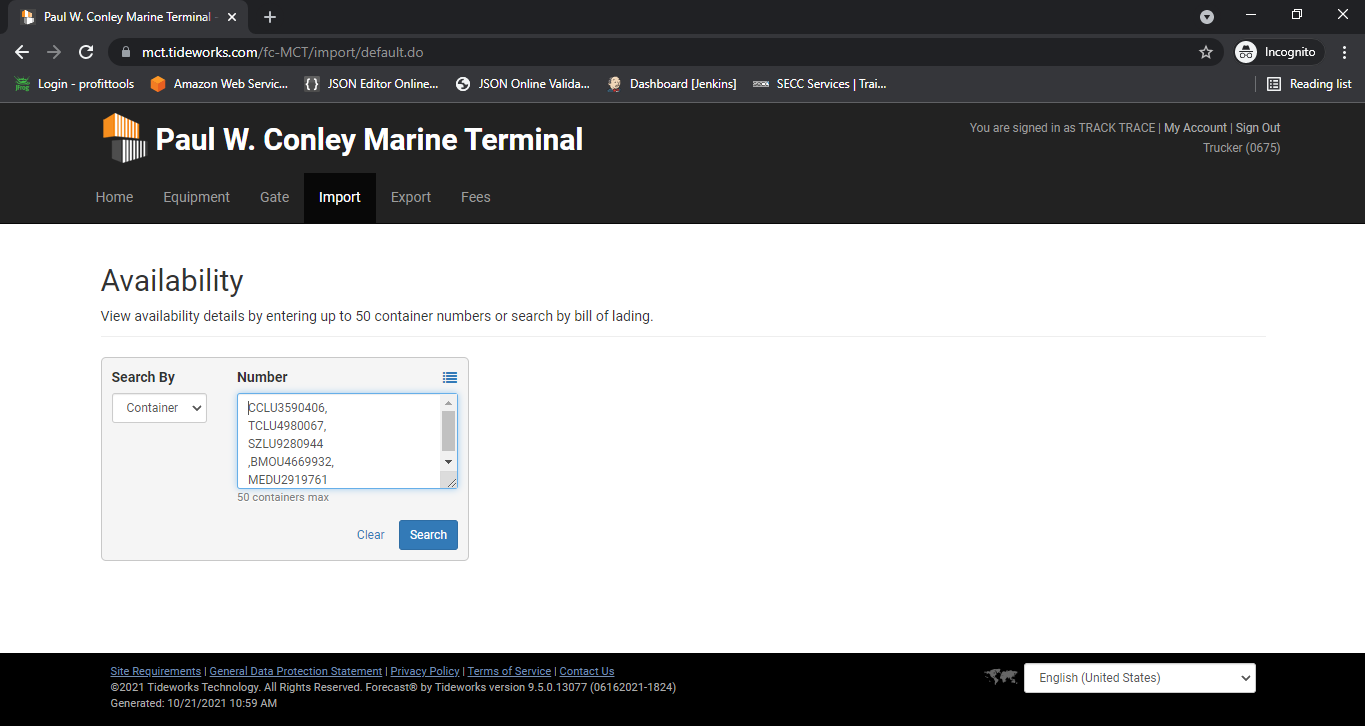Click the padlock site info icon
1365x726 pixels.
coord(126,52)
